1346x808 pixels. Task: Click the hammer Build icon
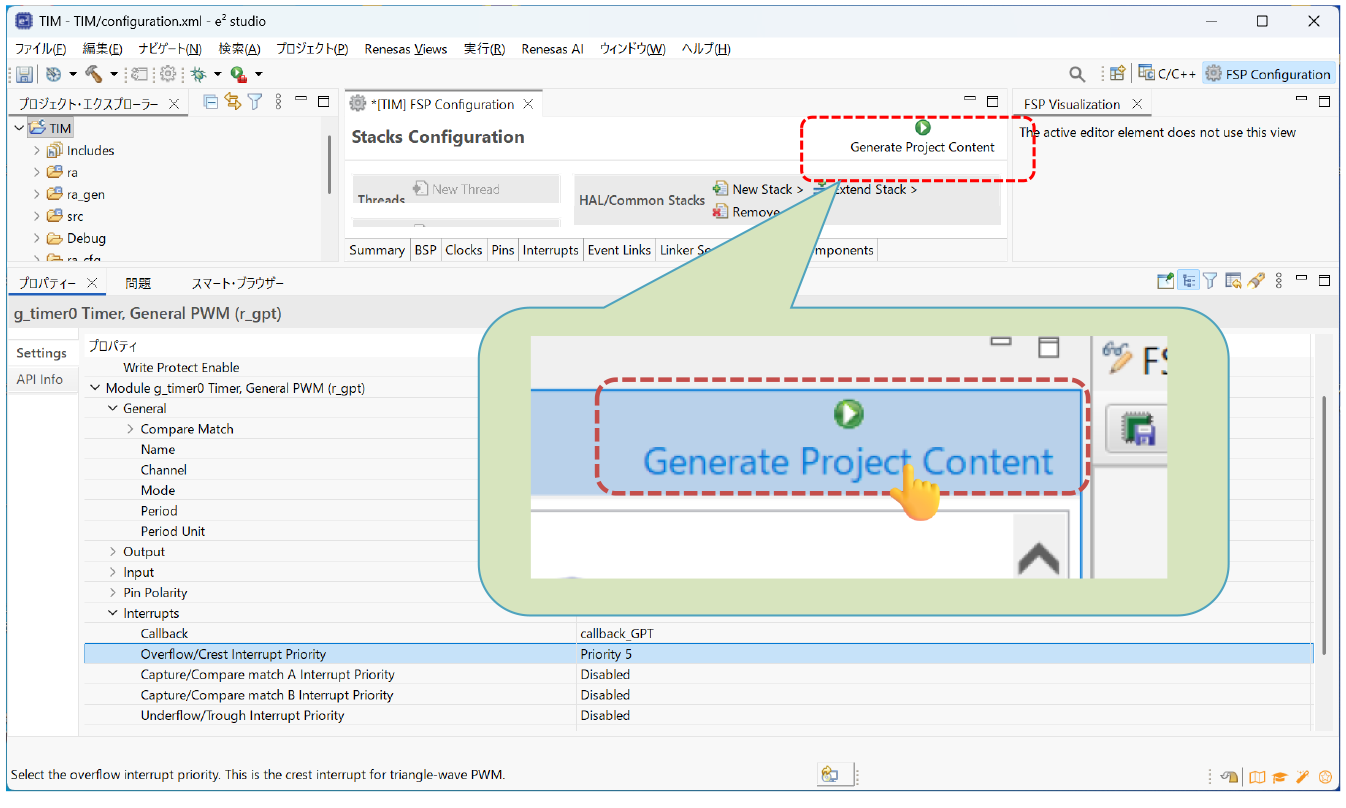(94, 74)
